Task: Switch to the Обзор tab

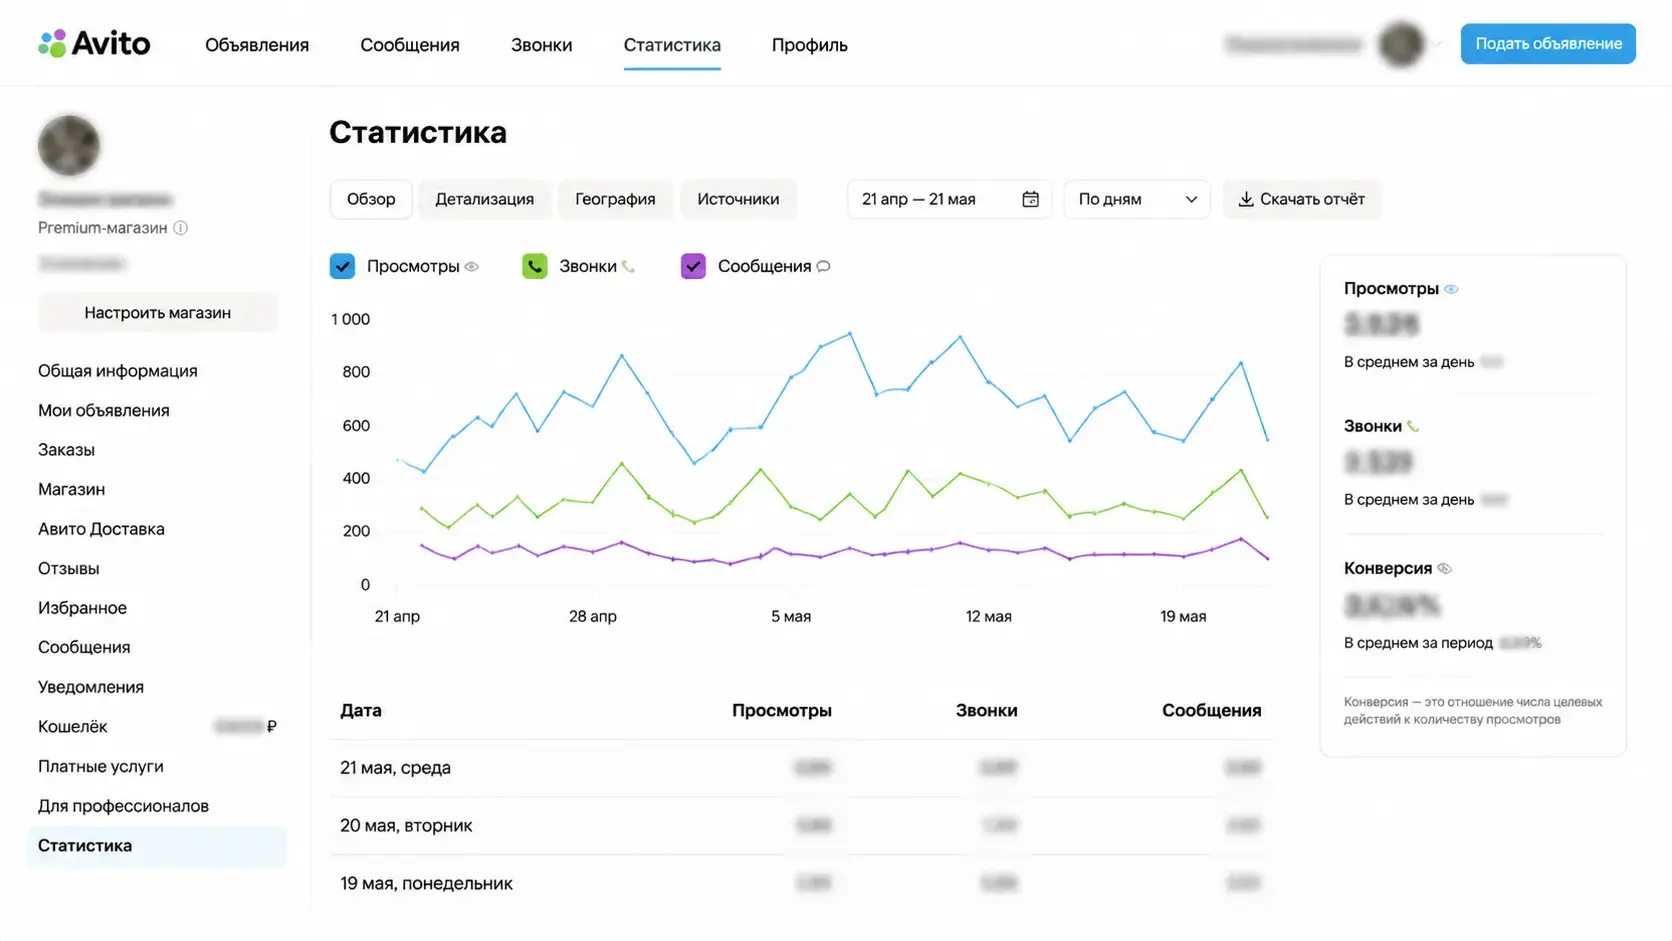Action: tap(371, 199)
